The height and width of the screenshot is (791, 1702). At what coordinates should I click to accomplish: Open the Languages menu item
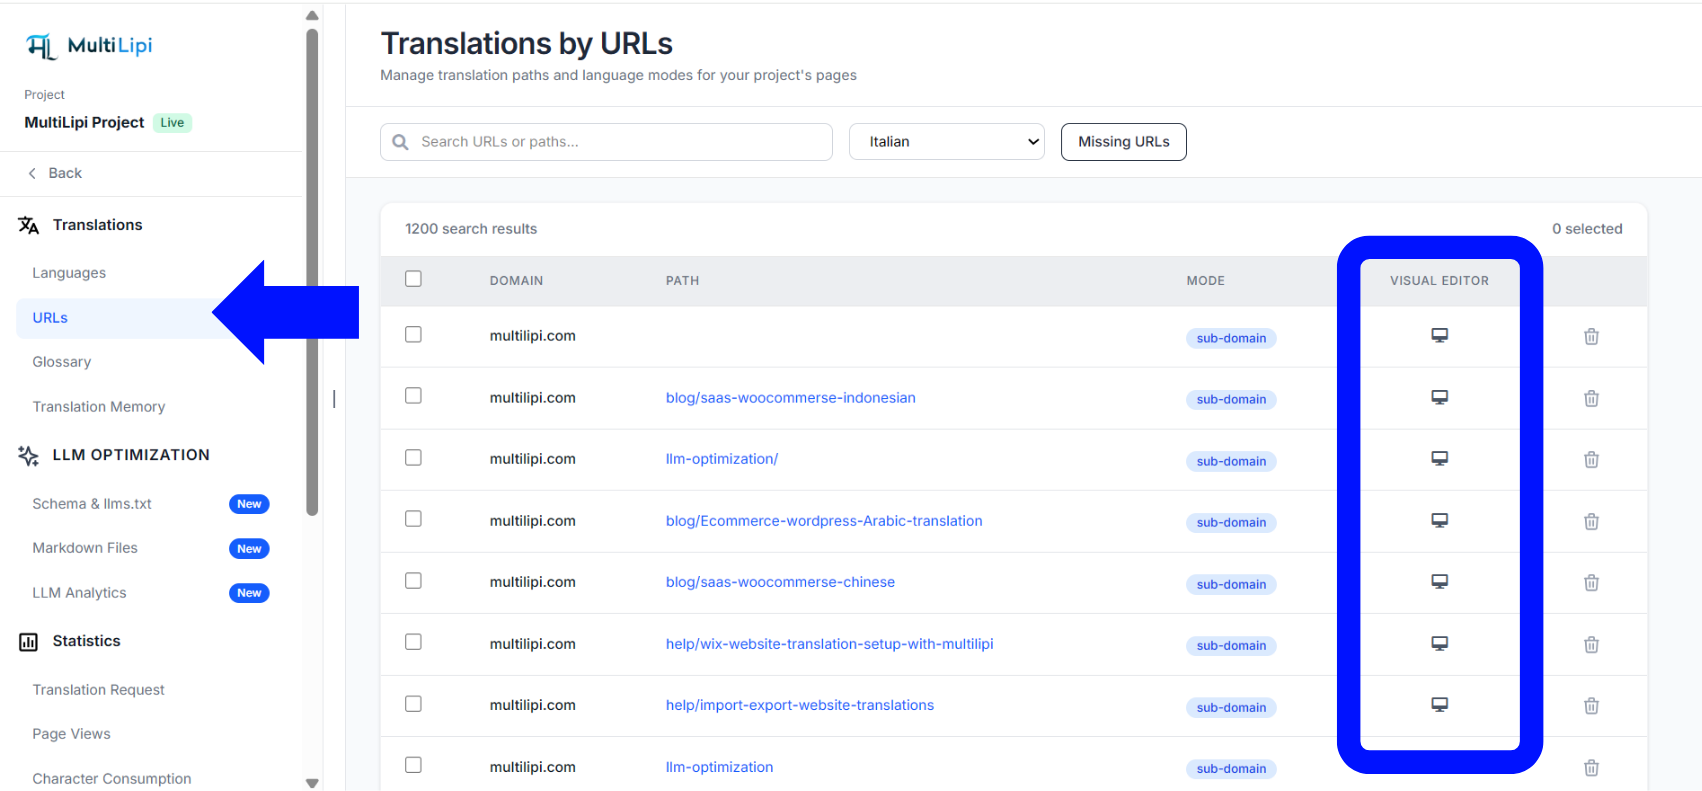69,273
